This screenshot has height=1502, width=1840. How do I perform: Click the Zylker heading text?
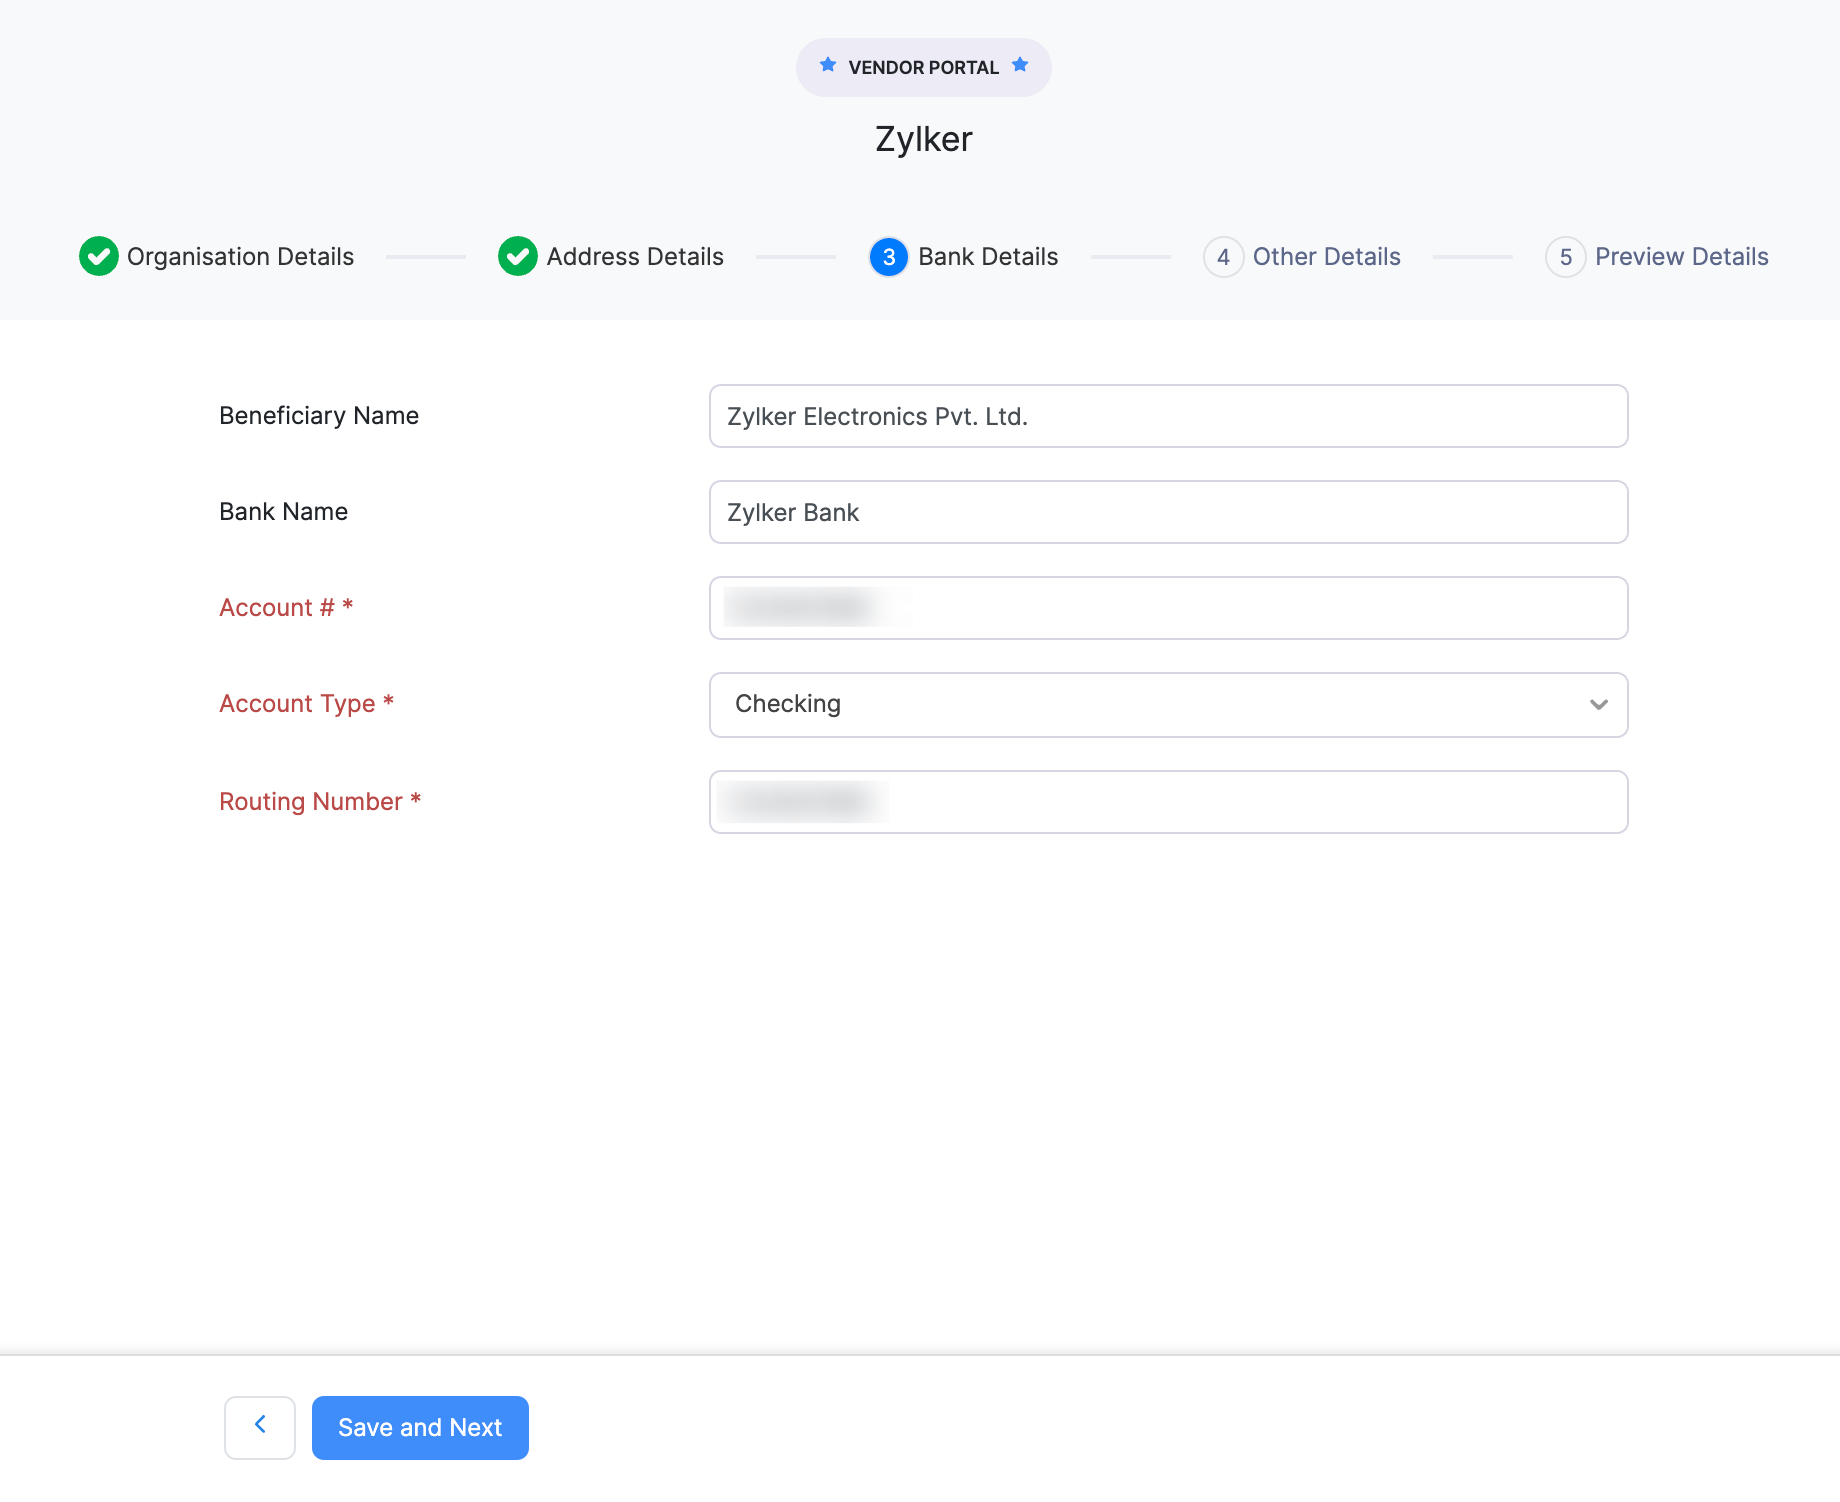(x=922, y=139)
